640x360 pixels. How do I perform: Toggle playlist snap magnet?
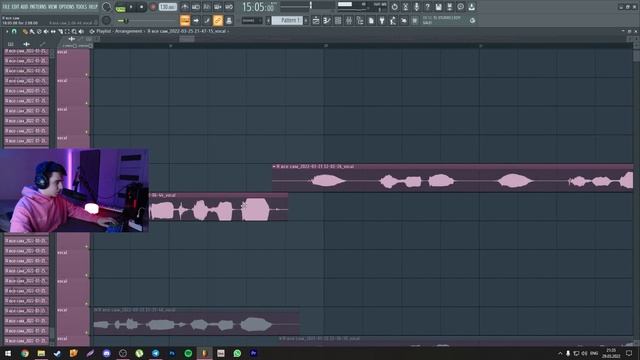coord(14,31)
